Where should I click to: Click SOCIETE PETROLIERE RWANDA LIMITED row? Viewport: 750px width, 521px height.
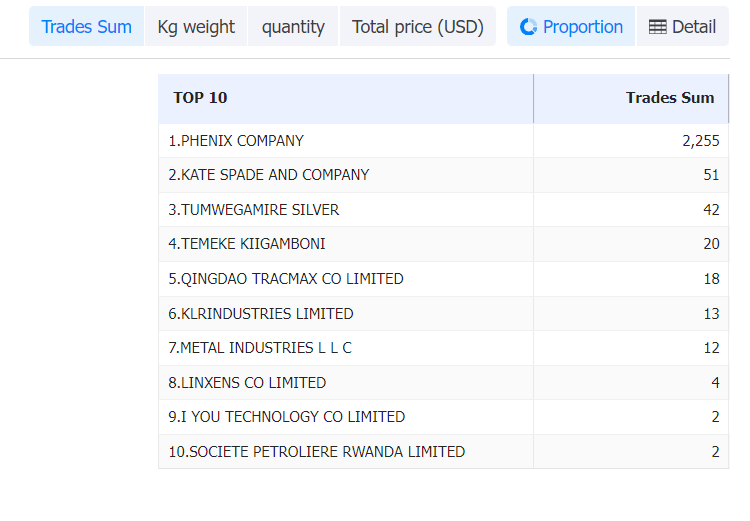317,452
